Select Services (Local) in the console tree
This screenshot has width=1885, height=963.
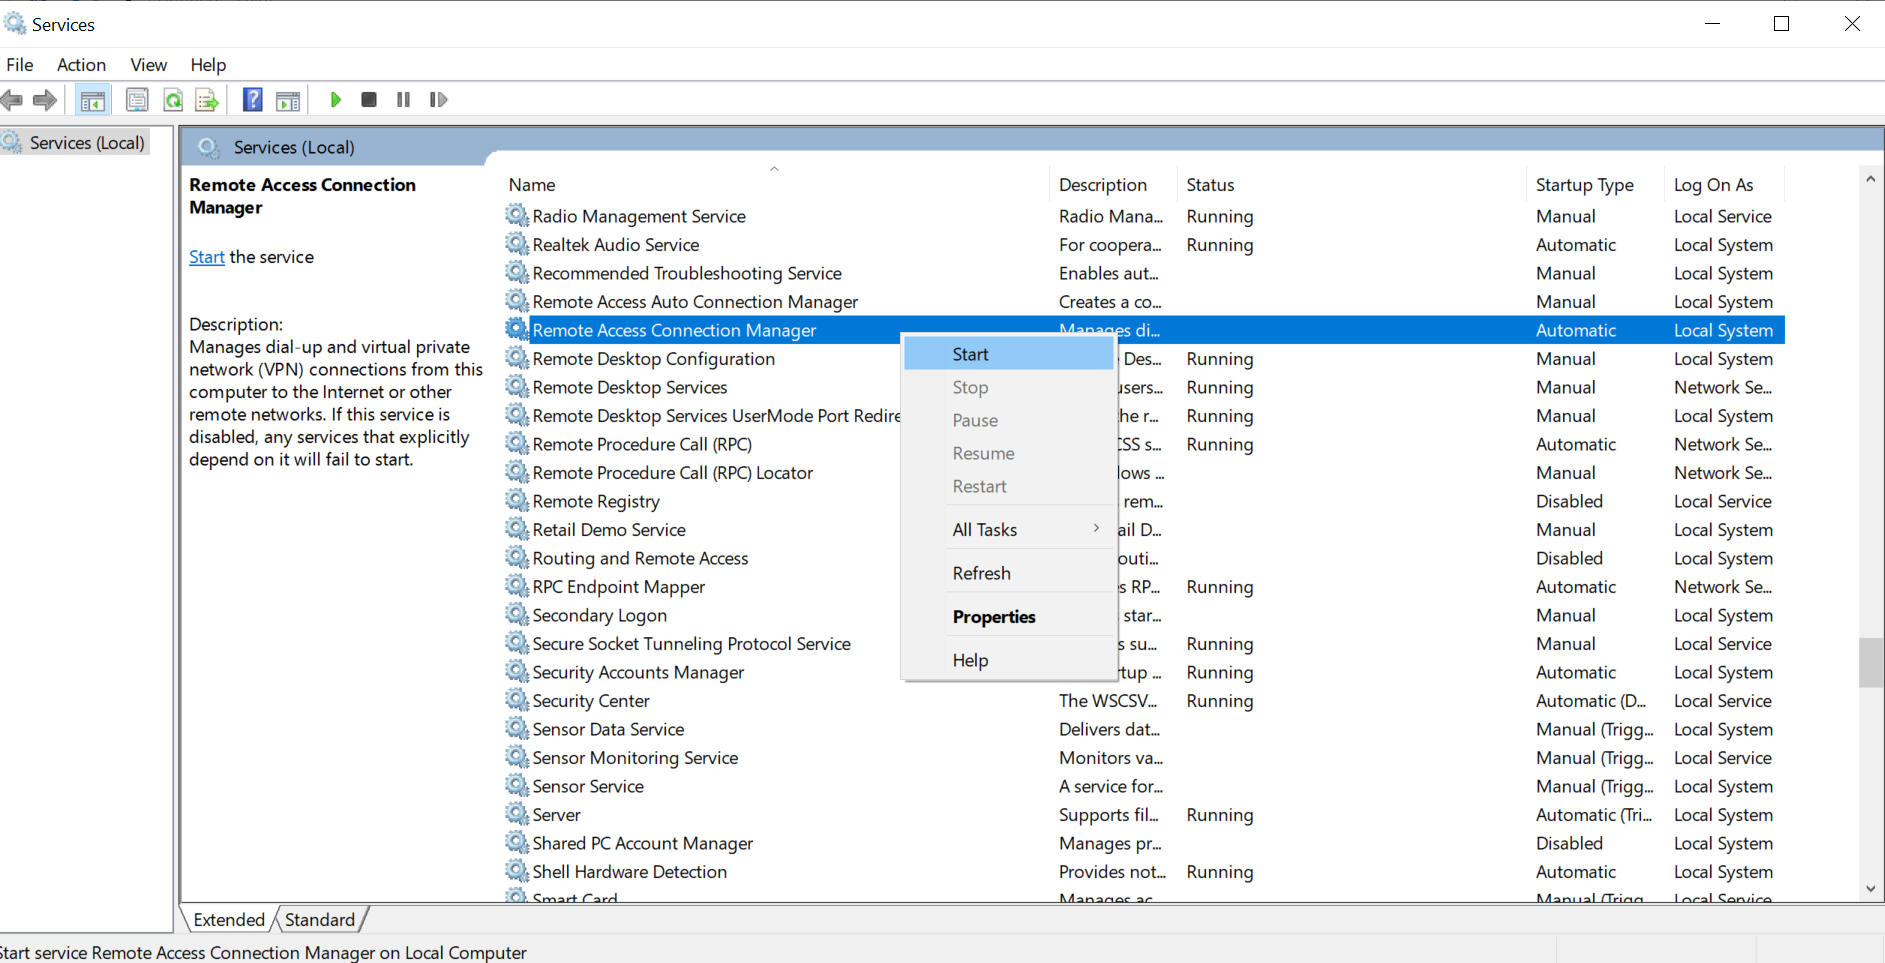pyautogui.click(x=86, y=143)
